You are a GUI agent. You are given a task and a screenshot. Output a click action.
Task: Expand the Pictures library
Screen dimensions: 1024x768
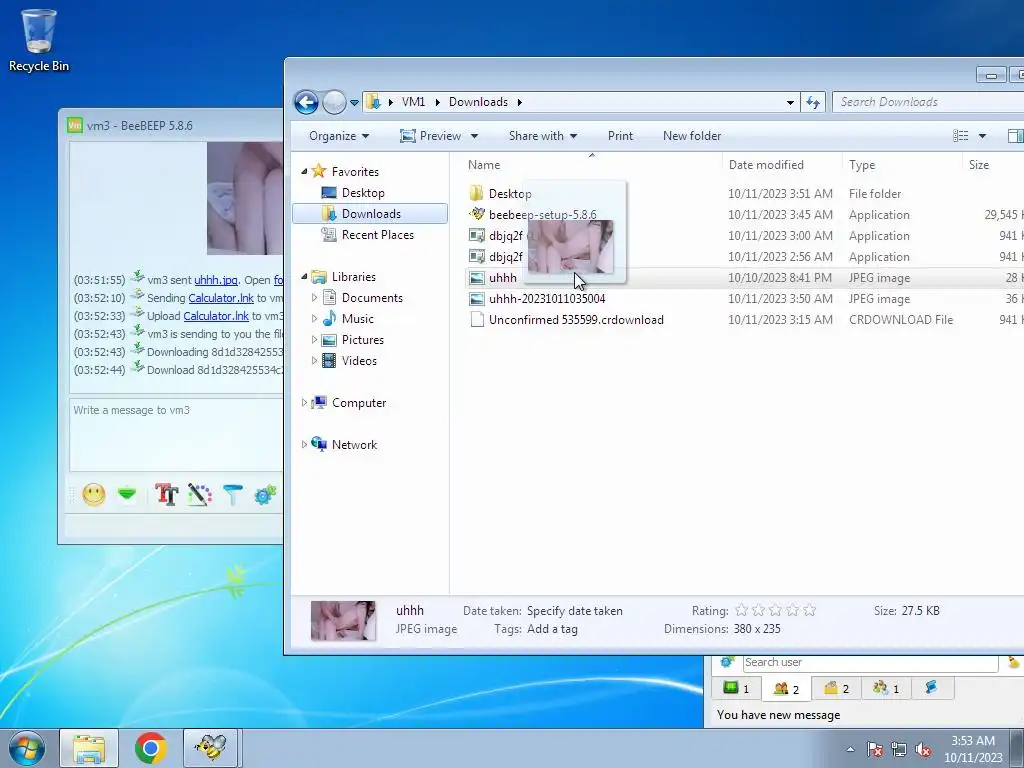coord(314,340)
